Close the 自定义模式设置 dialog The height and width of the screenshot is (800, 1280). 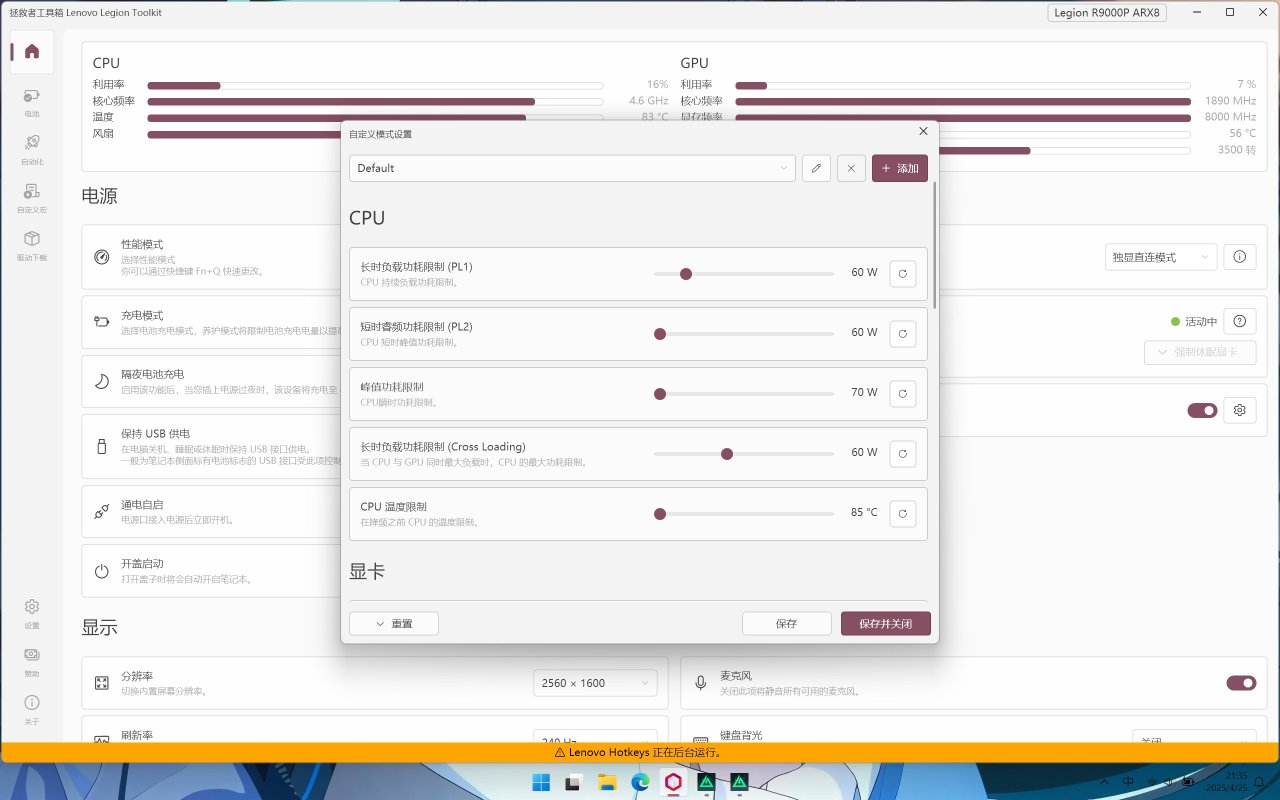point(923,132)
